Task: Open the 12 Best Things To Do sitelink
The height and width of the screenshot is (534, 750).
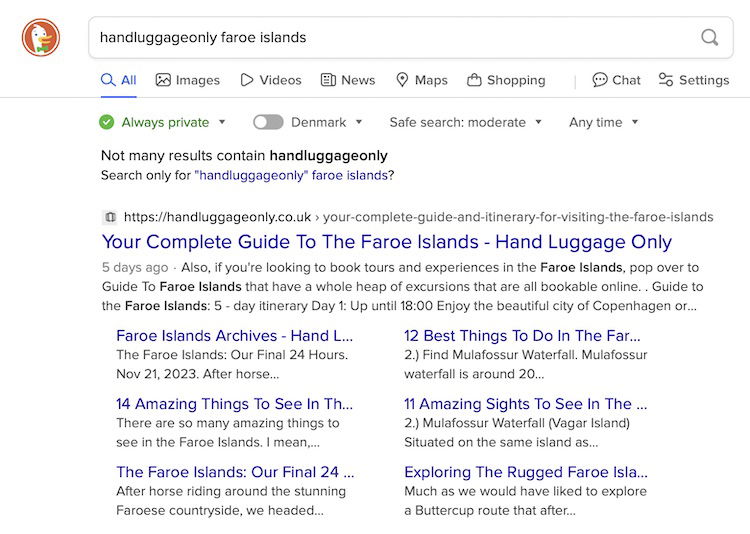Action: pos(522,335)
